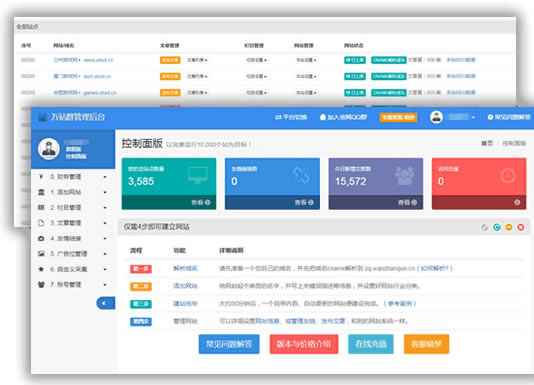
Task: Click the document icon for 3. 文章管理
Action: pos(41,223)
